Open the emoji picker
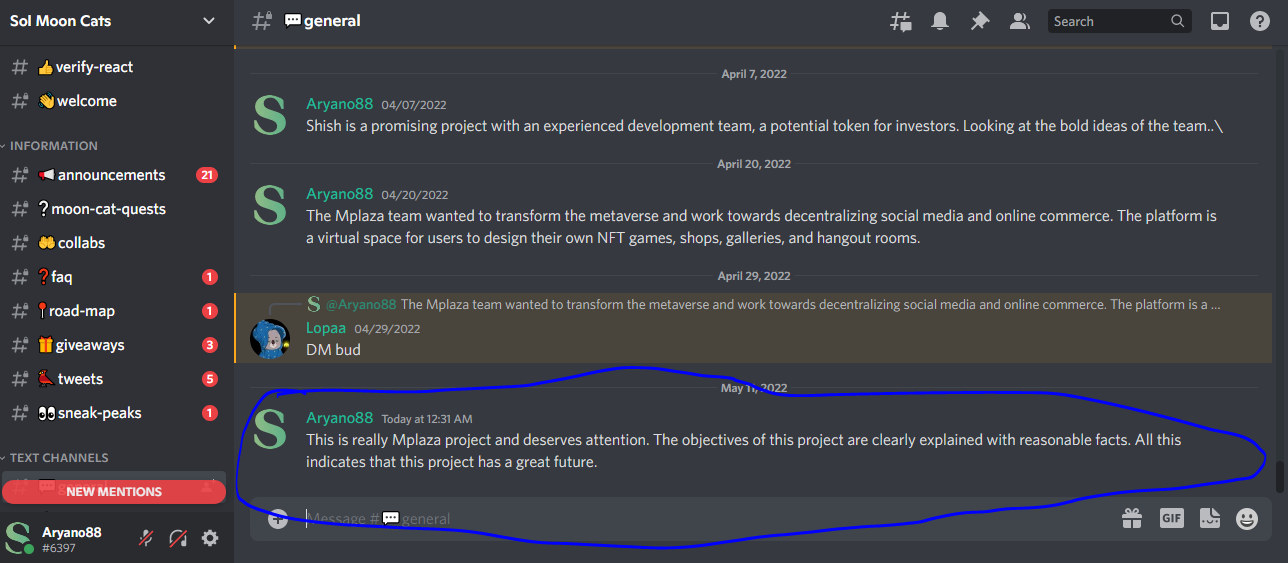The width and height of the screenshot is (1288, 563). click(x=1247, y=518)
